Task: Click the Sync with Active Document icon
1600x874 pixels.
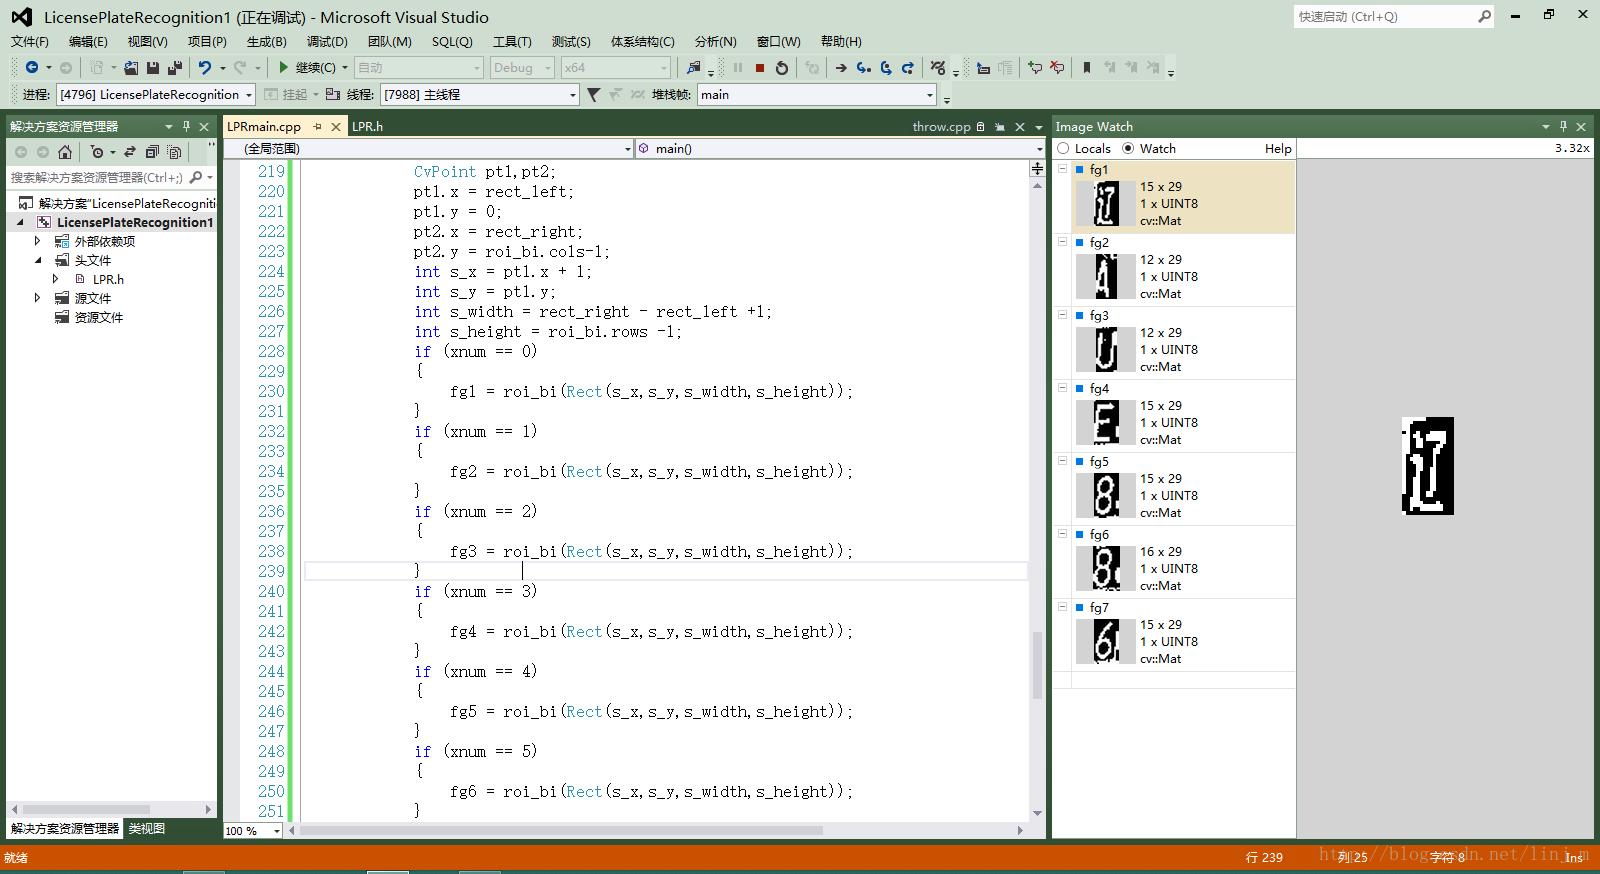Action: coord(130,152)
